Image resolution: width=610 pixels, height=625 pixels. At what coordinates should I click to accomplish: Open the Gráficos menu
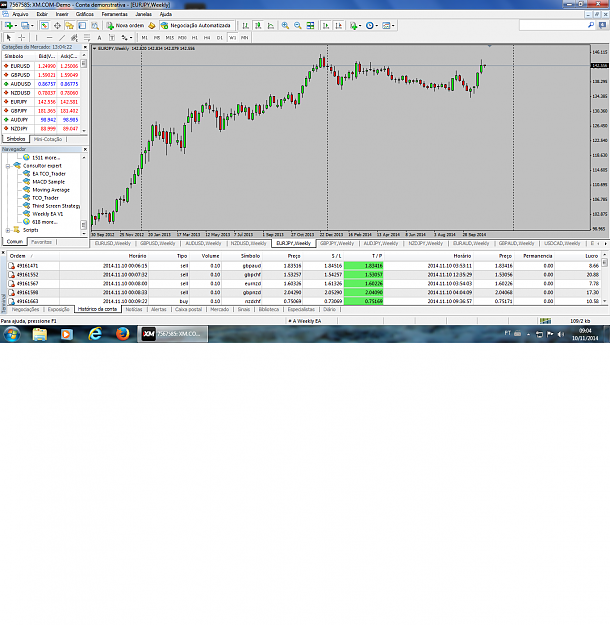85,14
